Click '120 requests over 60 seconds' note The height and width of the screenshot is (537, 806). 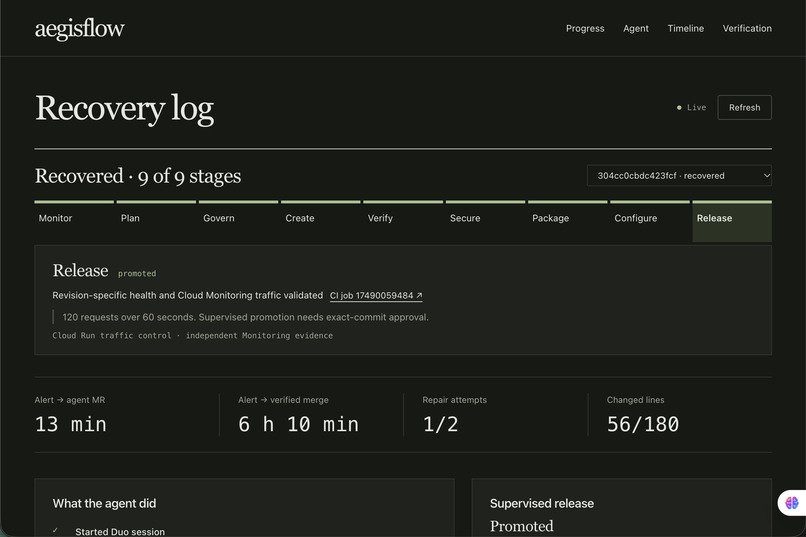click(245, 317)
